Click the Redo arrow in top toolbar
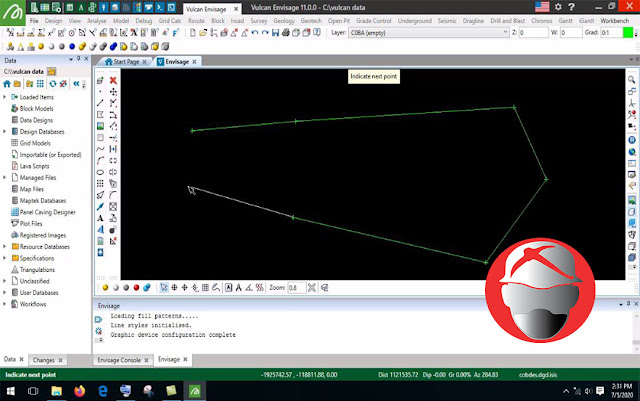Viewport: 640px width, 401px height. pyautogui.click(x=265, y=33)
